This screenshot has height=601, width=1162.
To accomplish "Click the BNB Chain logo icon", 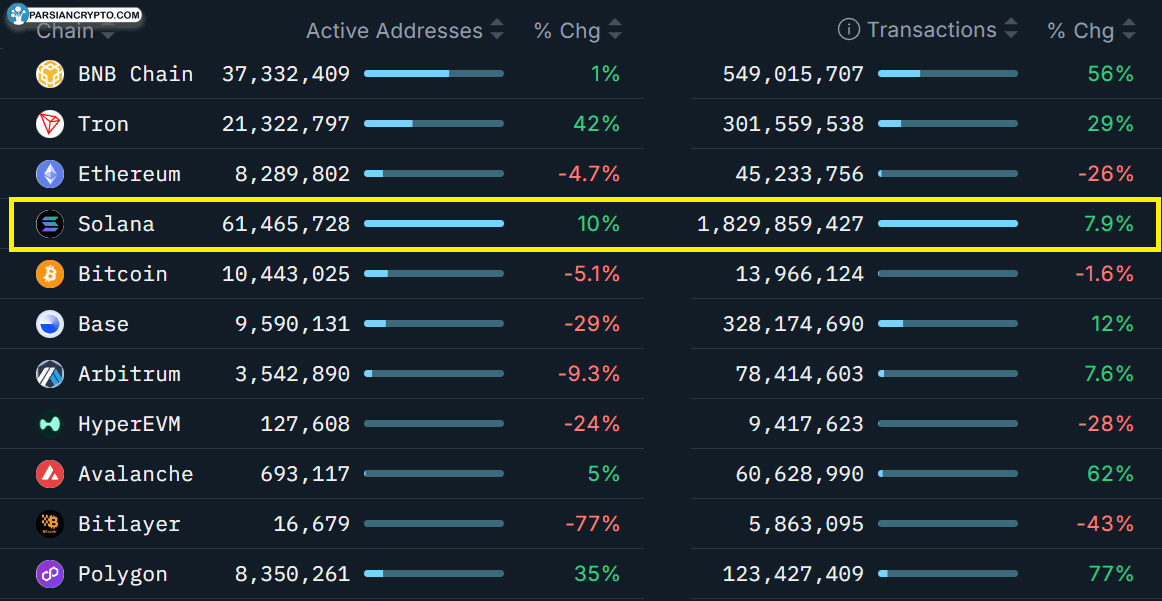I will point(50,74).
